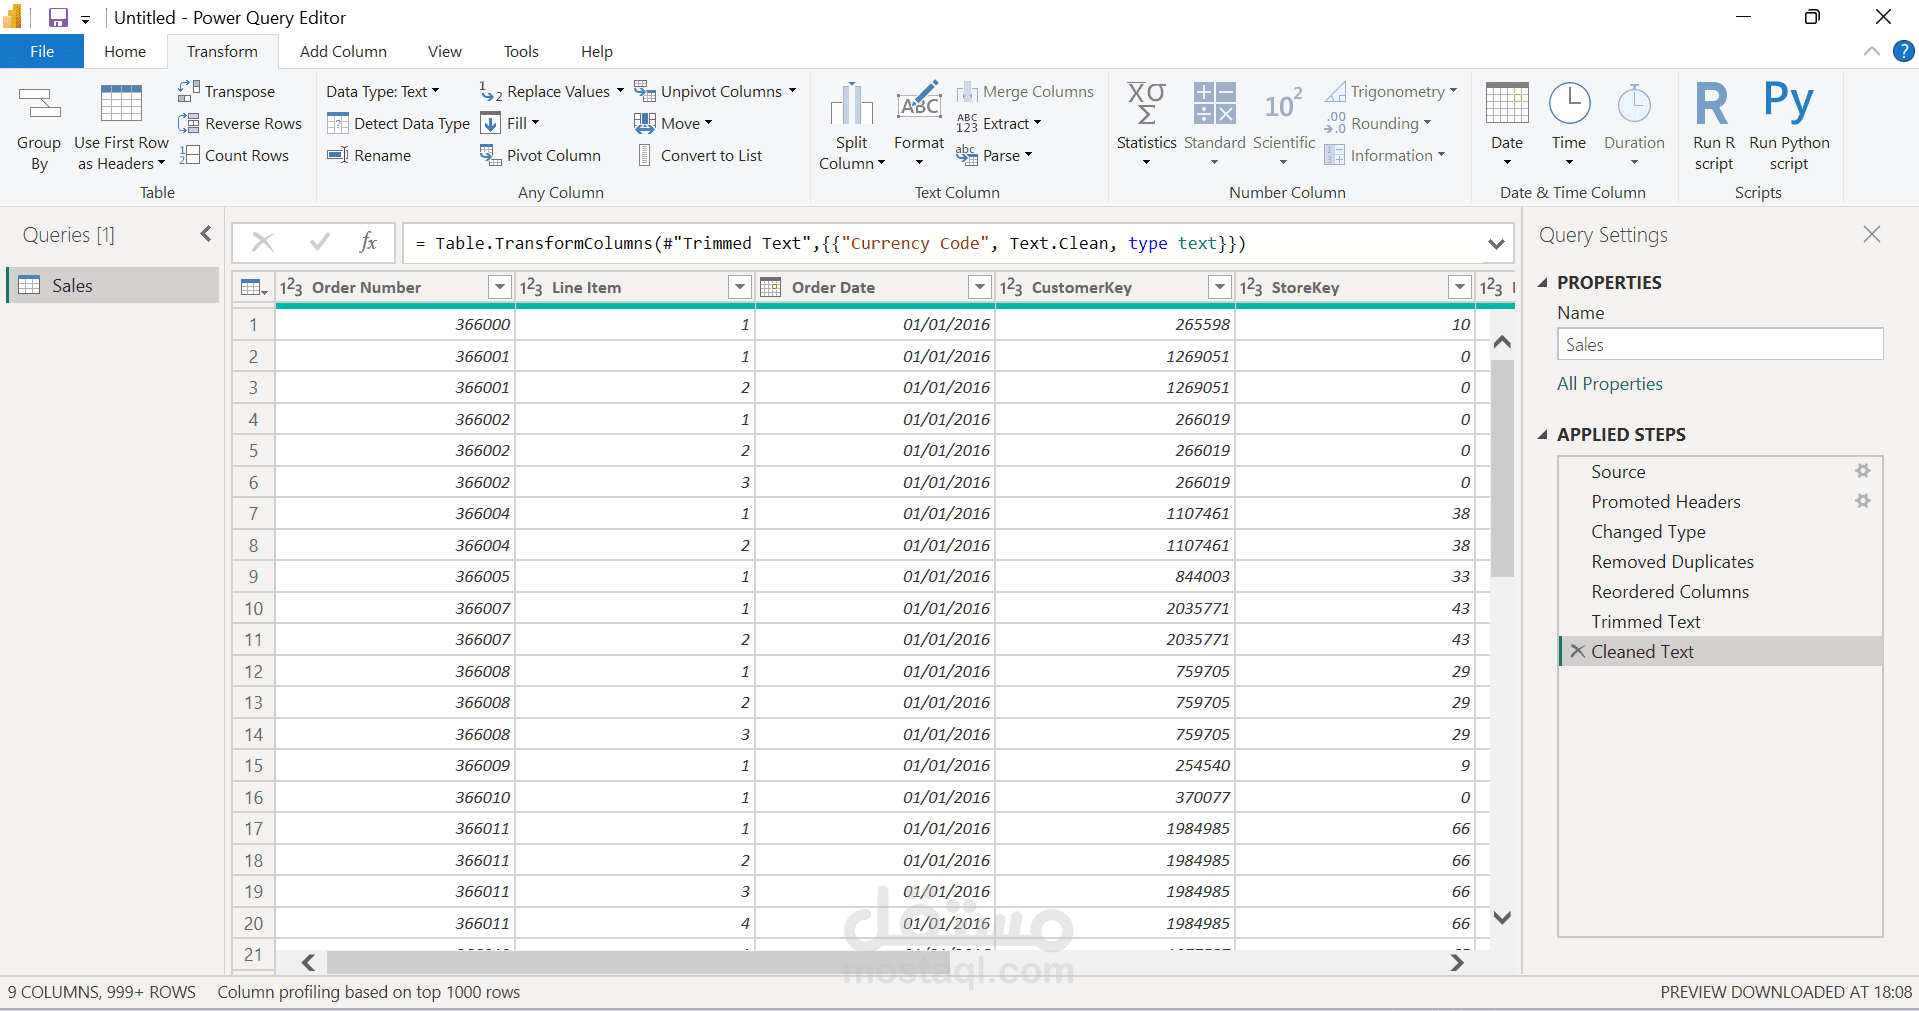Click the Time clock icon

pos(1569,104)
